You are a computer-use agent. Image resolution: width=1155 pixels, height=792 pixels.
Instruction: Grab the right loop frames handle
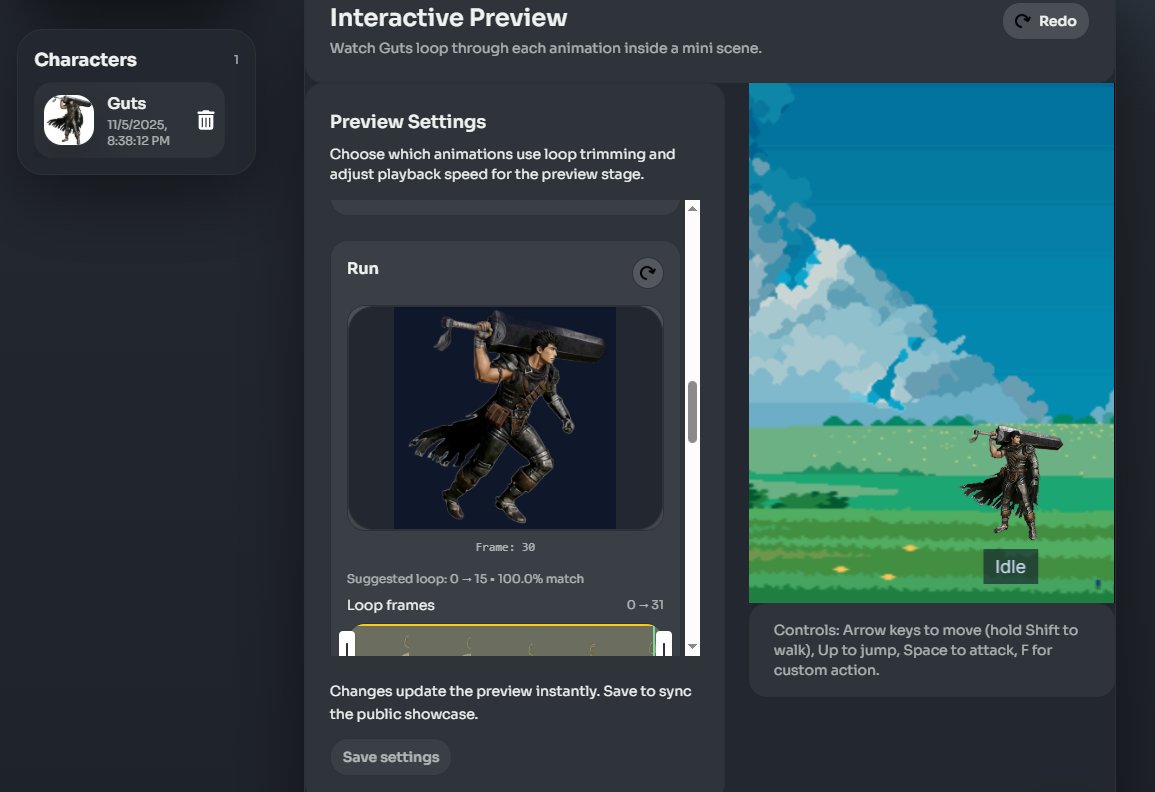tap(664, 643)
